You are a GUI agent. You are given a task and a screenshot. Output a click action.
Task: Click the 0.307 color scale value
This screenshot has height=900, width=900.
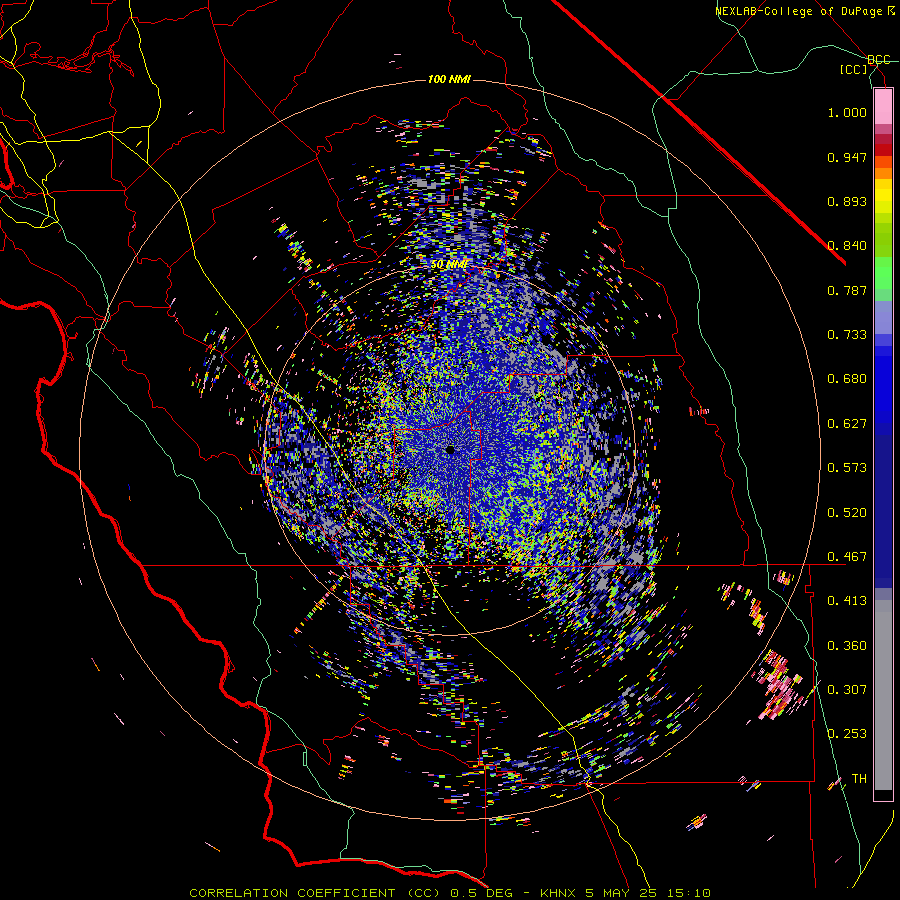pos(847,689)
